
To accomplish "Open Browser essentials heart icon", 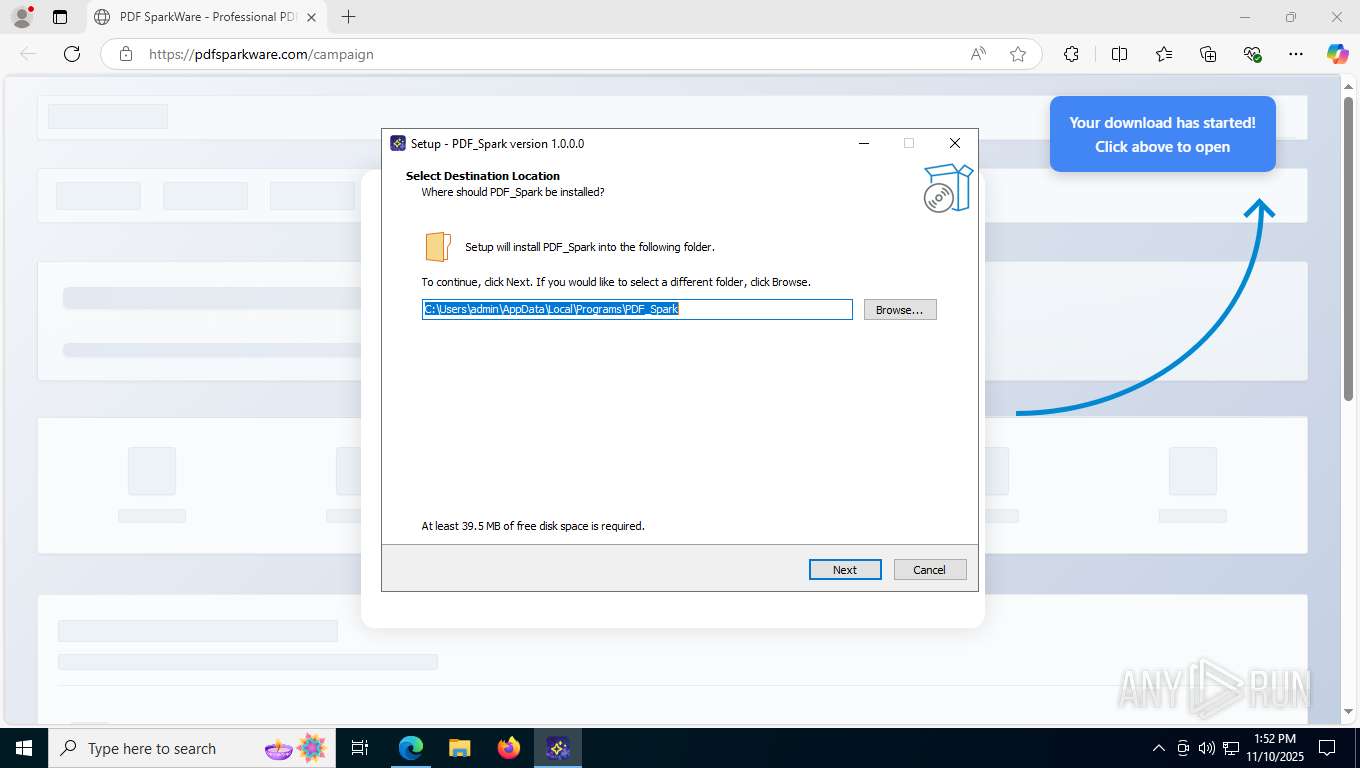I will (1252, 54).
